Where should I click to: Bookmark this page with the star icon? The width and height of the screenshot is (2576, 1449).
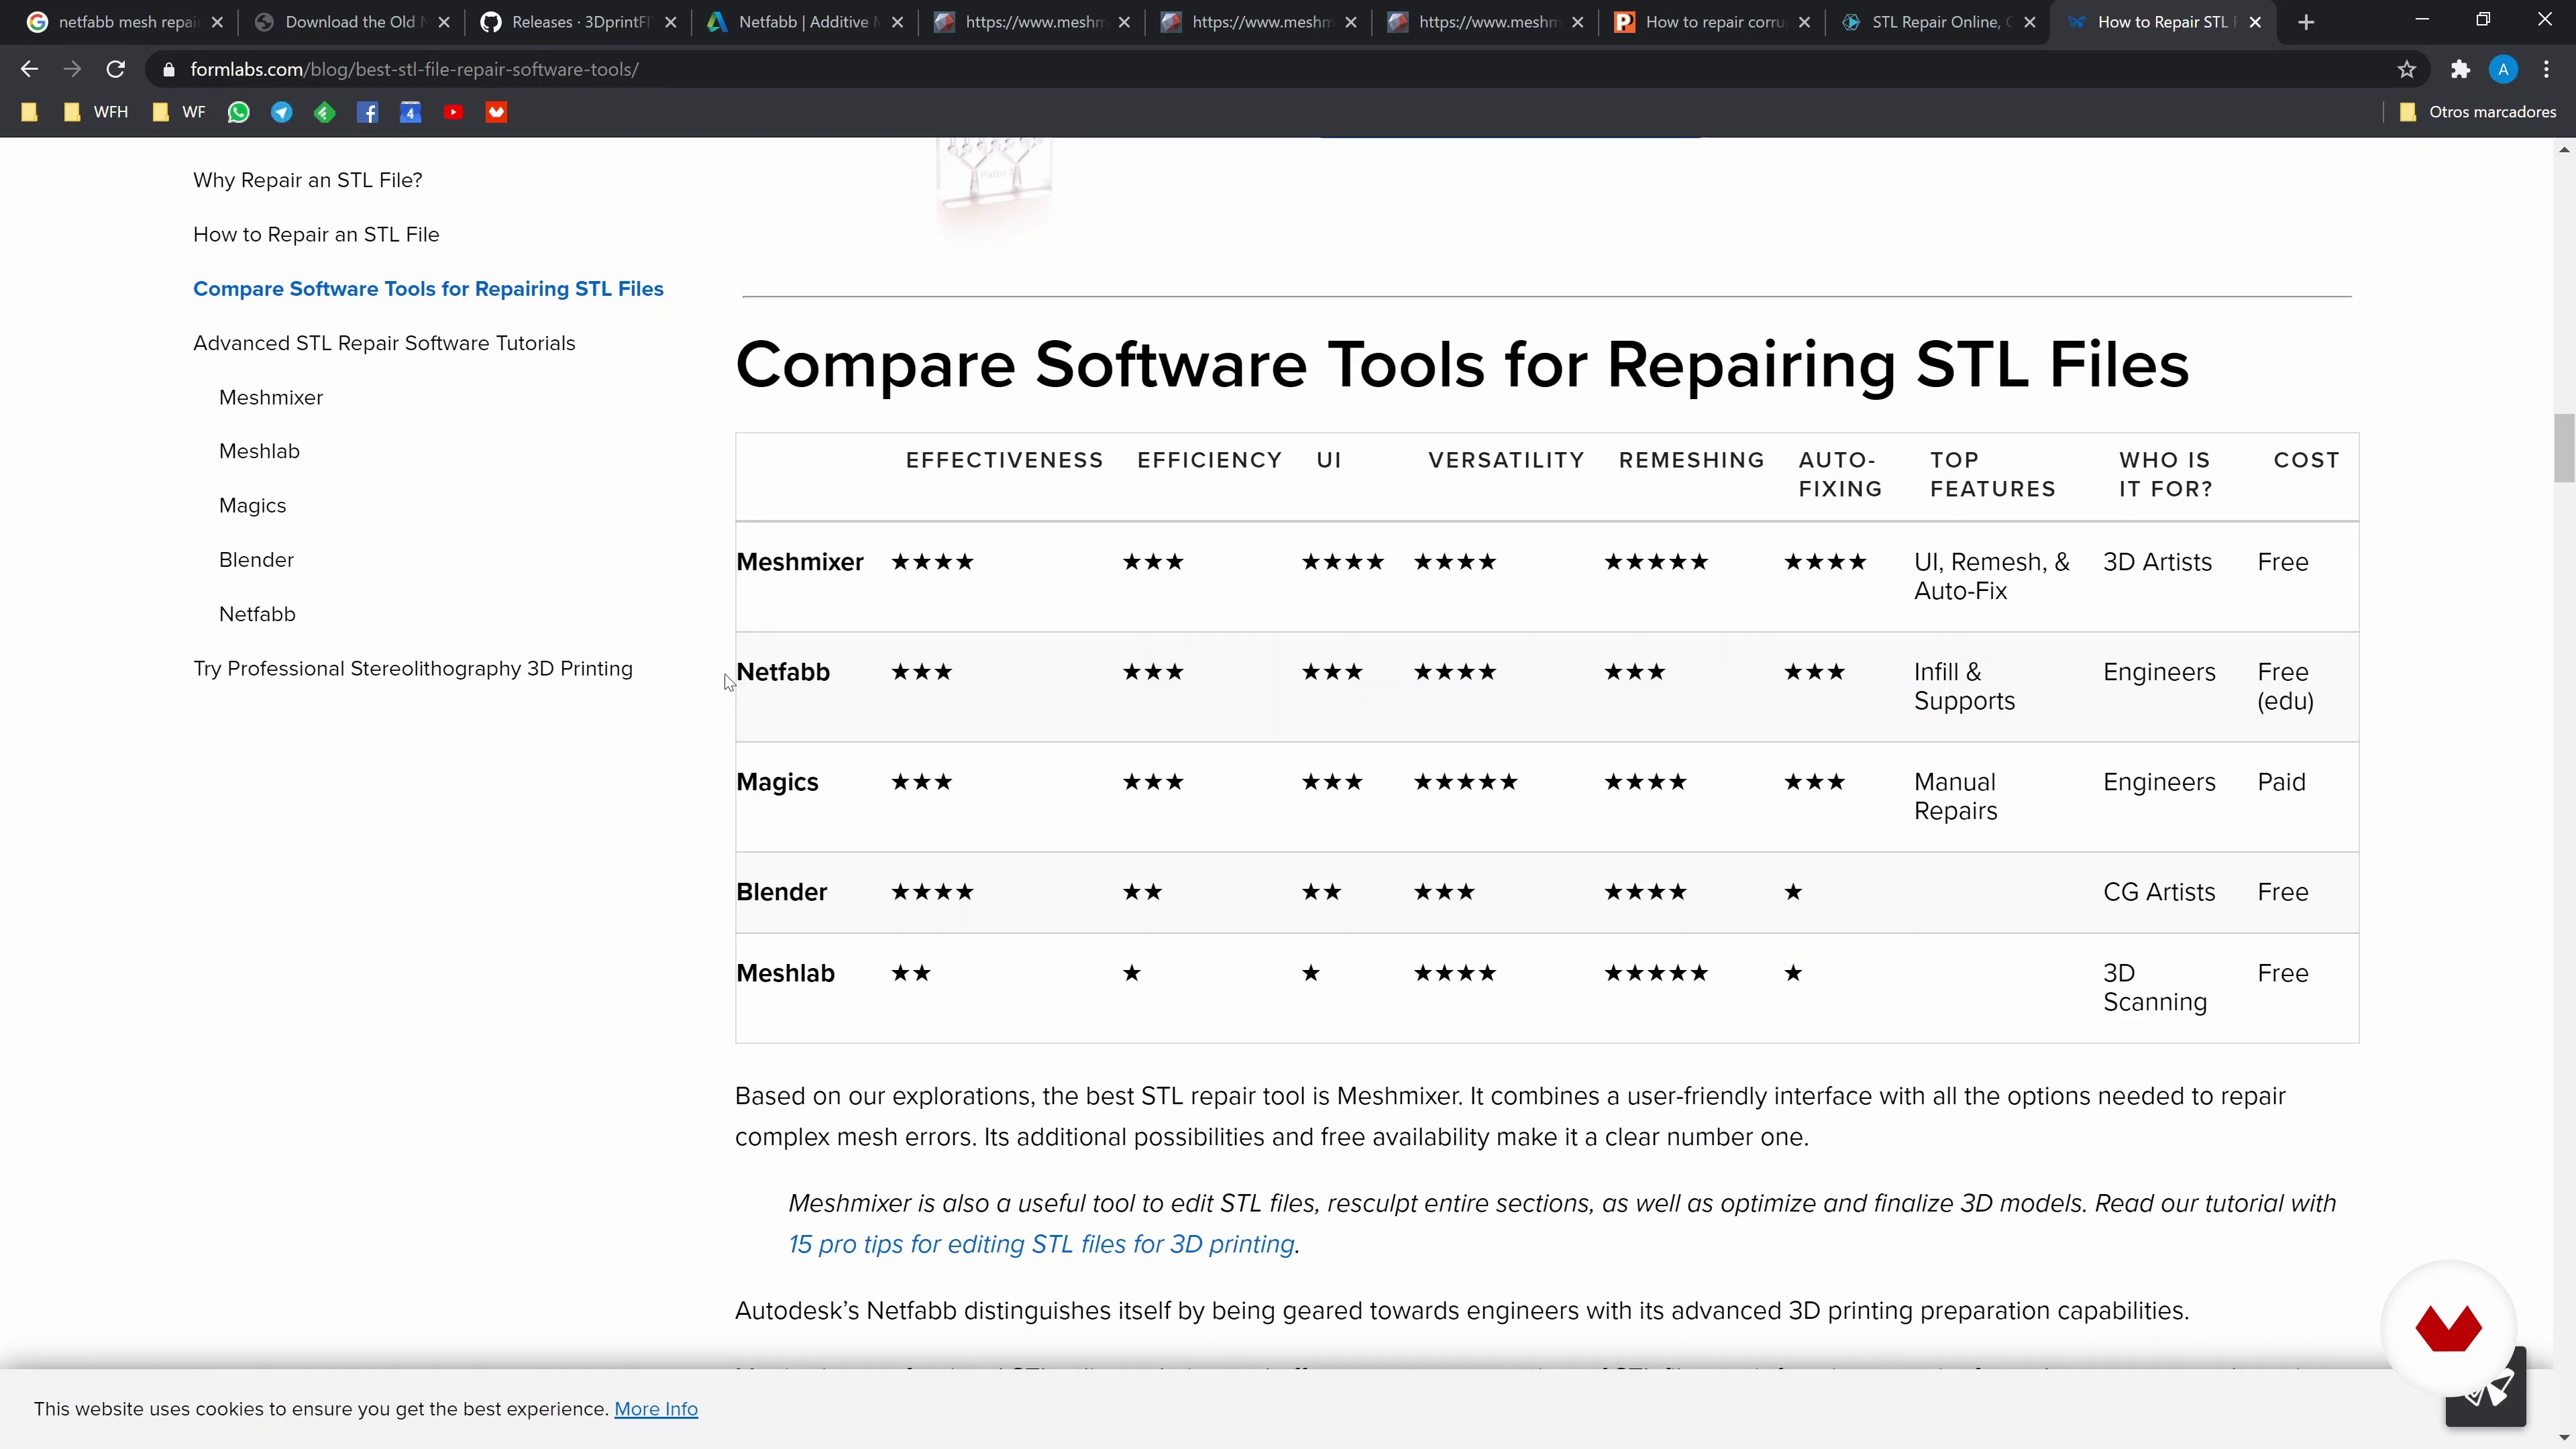click(x=2407, y=69)
